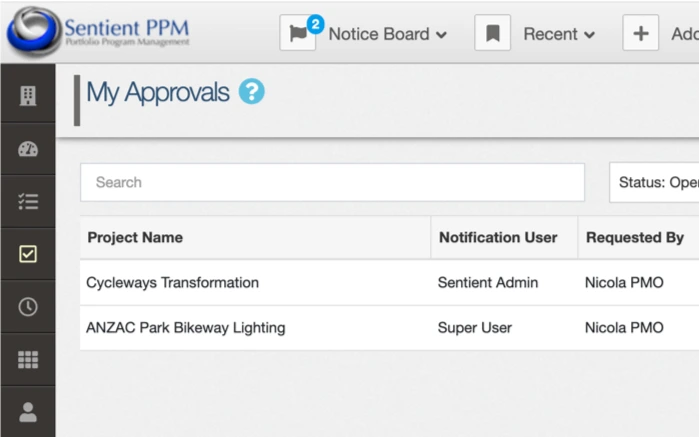Click the My Approvals help icon

pyautogui.click(x=251, y=91)
